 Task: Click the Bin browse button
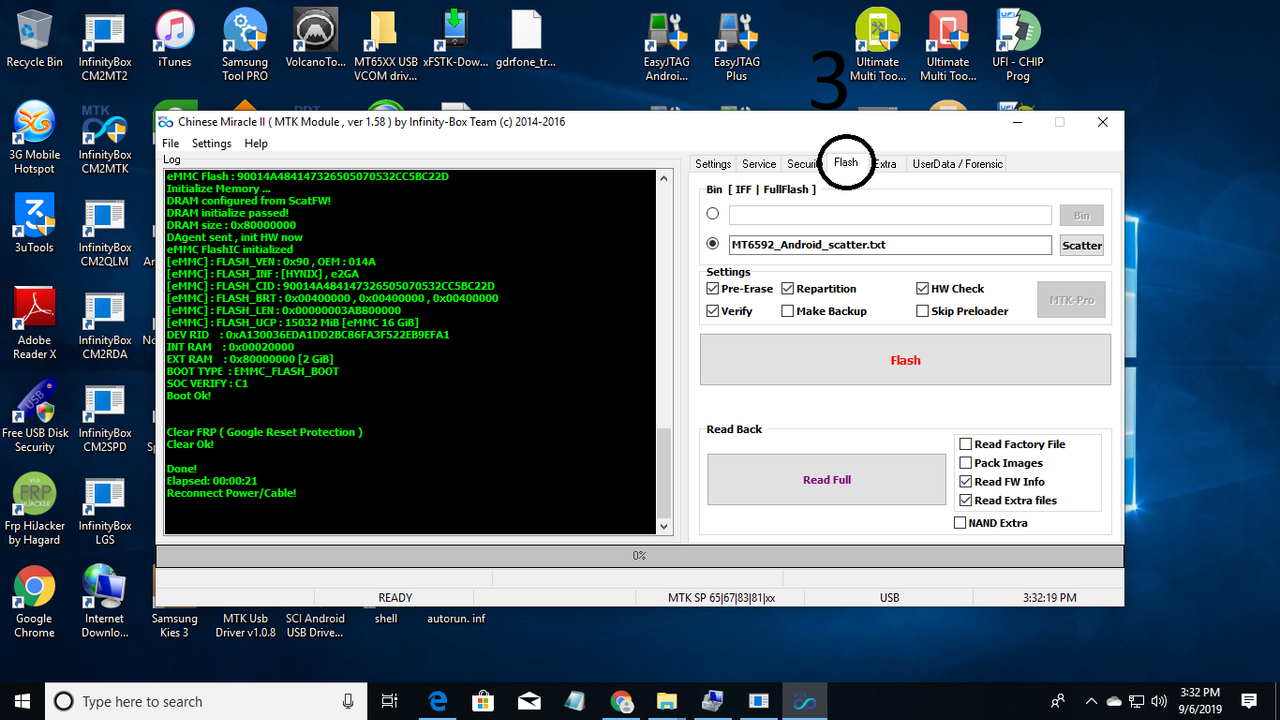[x=1082, y=215]
